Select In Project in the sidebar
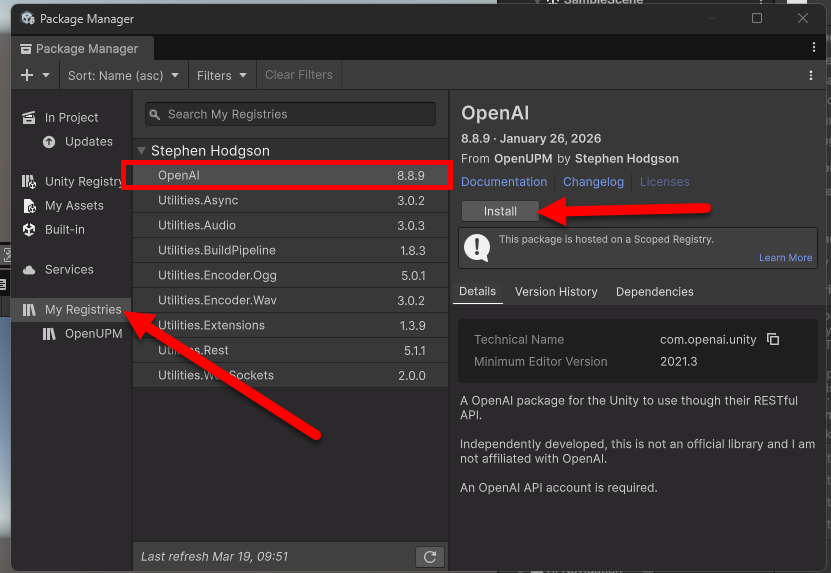The width and height of the screenshot is (831, 573). [71, 118]
